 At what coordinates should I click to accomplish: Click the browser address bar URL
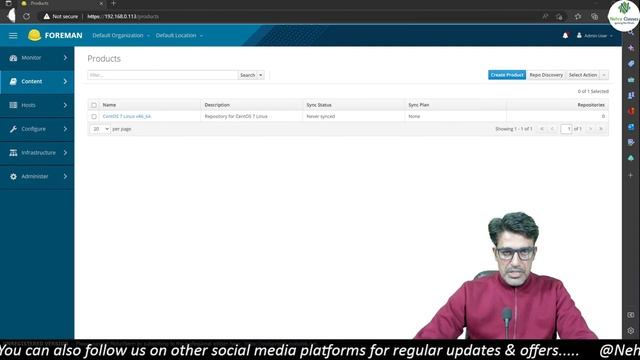point(123,16)
